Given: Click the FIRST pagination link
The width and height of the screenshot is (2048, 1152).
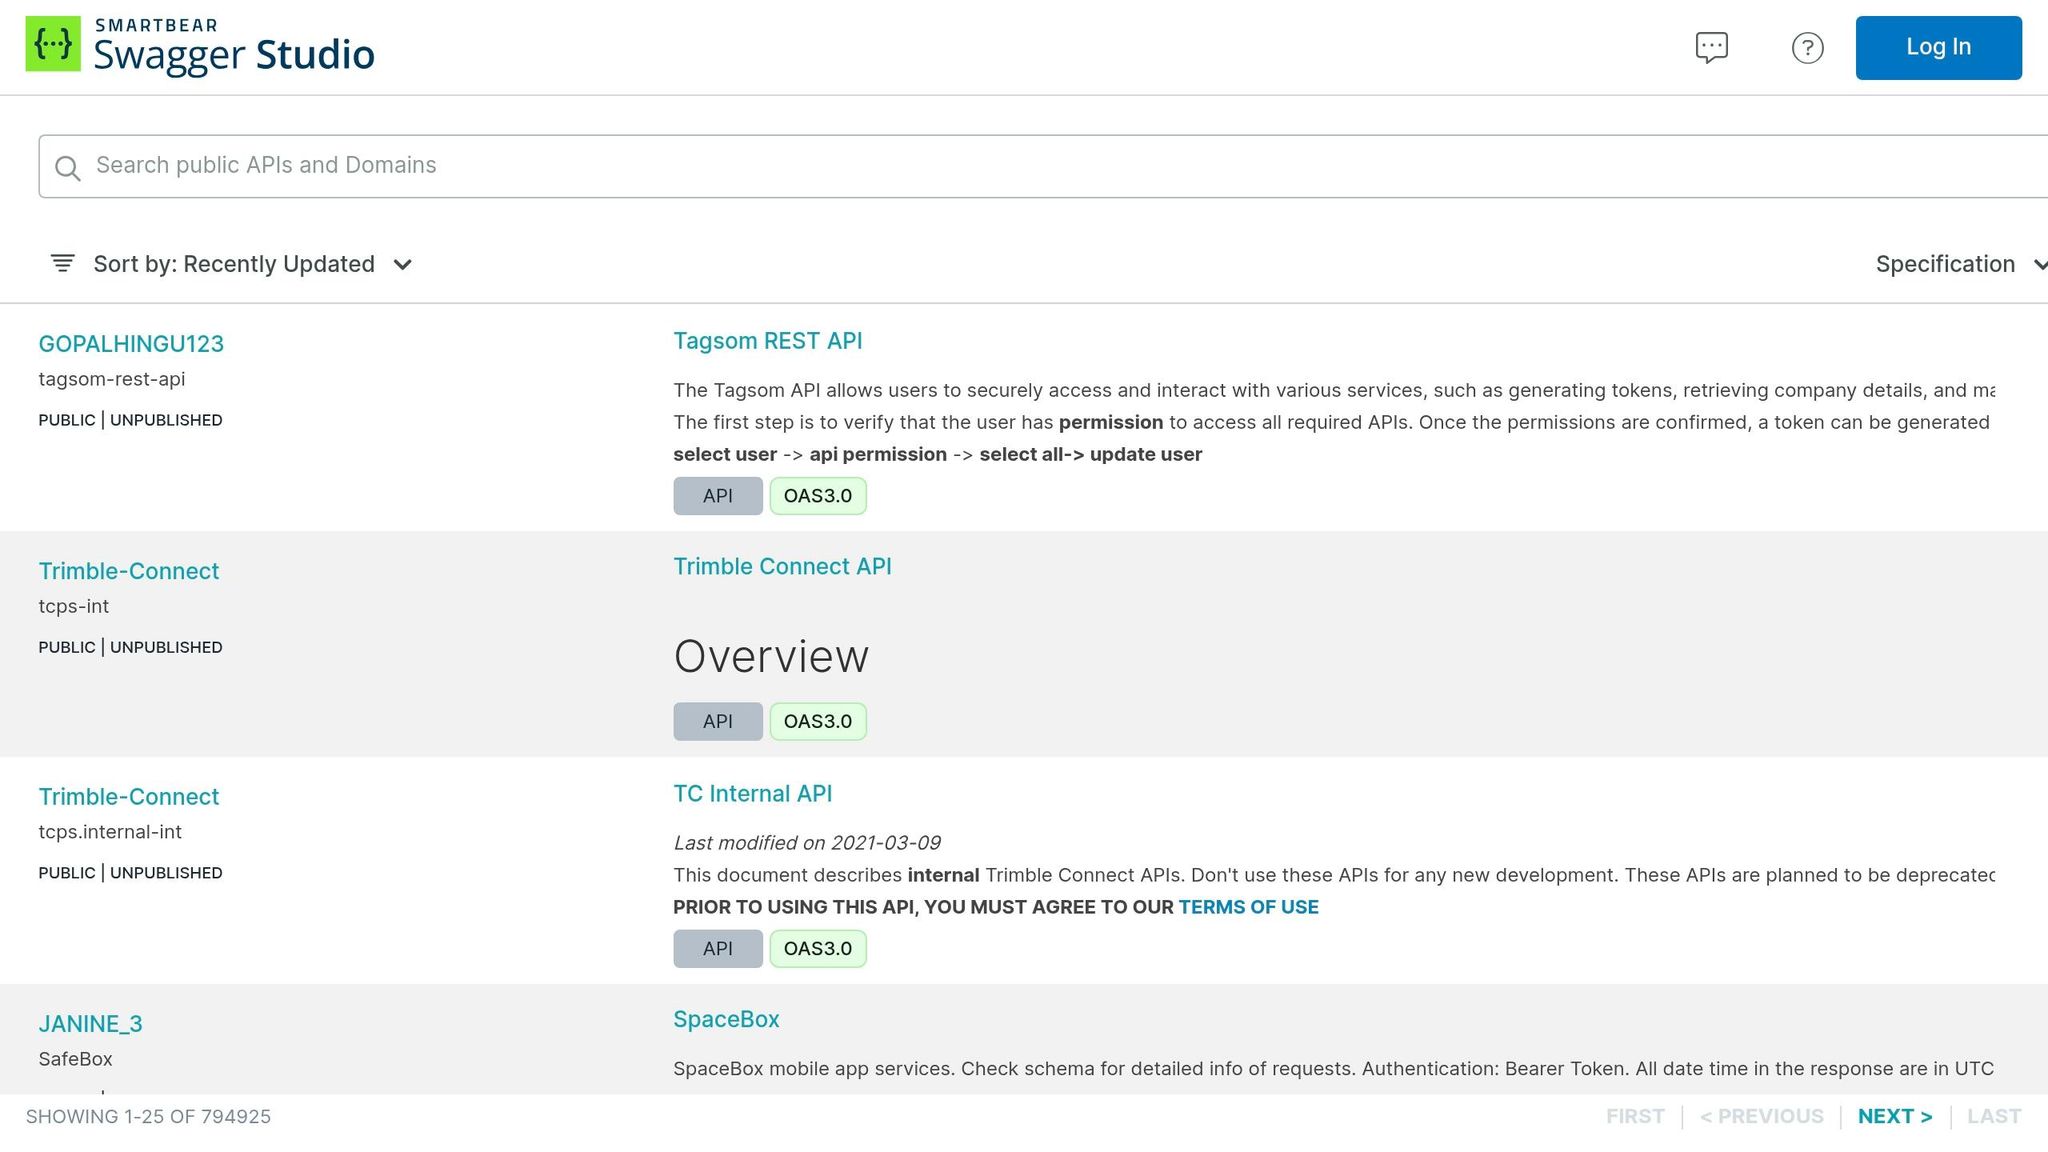Looking at the screenshot, I should (x=1635, y=1117).
